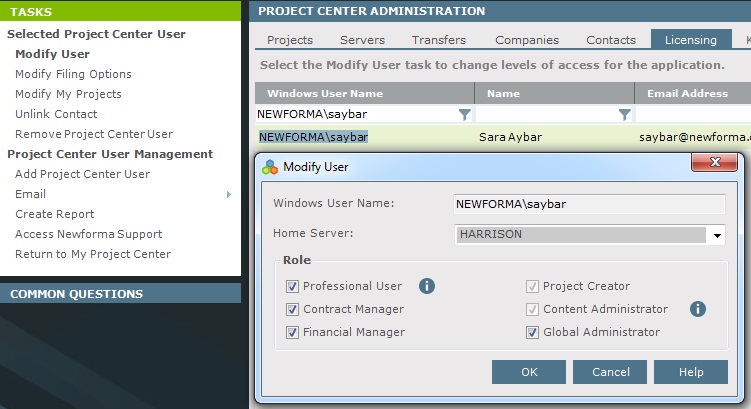This screenshot has width=751, height=409.
Task: Toggle the Contract Manager checkbox
Action: [x=292, y=309]
